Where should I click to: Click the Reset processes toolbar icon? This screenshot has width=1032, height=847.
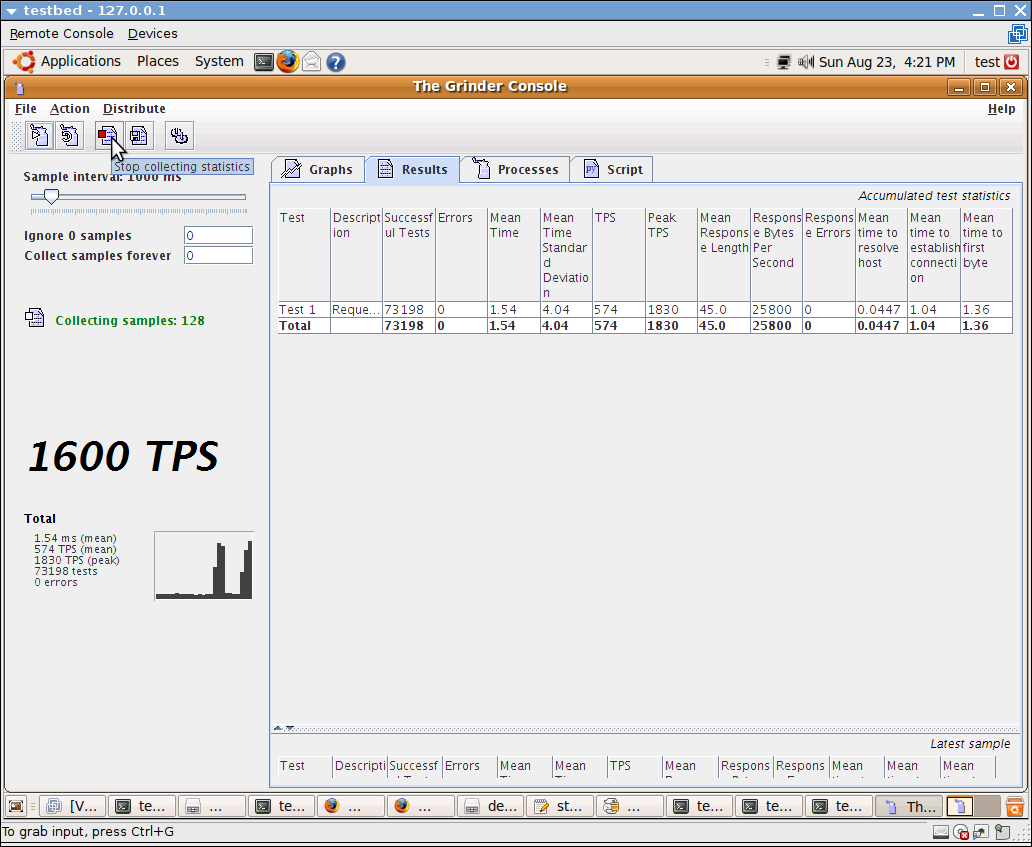69,136
